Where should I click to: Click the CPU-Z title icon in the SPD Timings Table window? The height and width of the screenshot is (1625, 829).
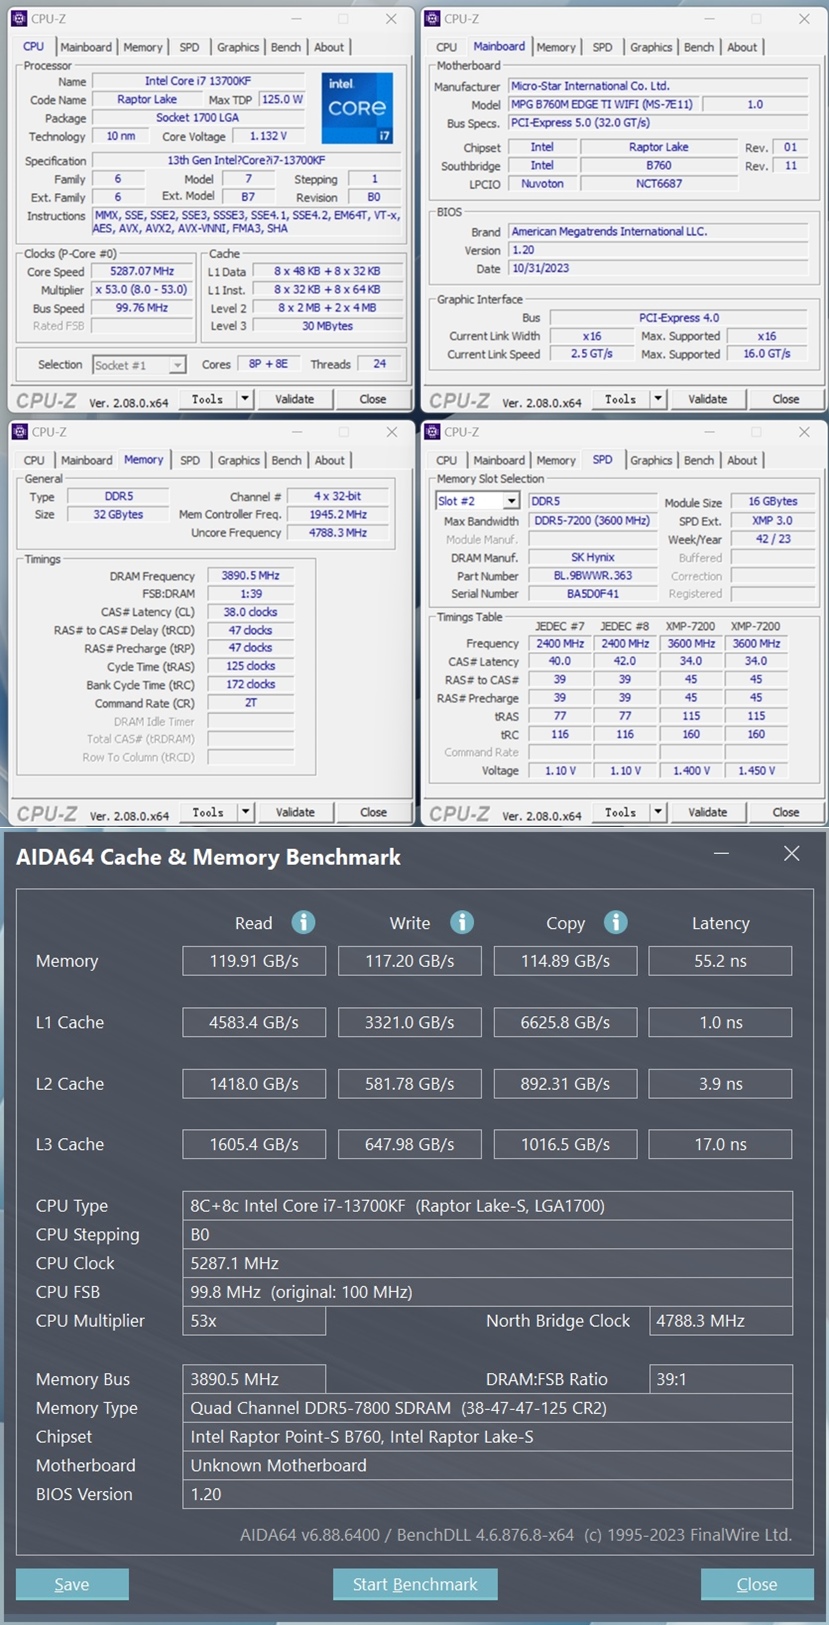pyautogui.click(x=432, y=432)
